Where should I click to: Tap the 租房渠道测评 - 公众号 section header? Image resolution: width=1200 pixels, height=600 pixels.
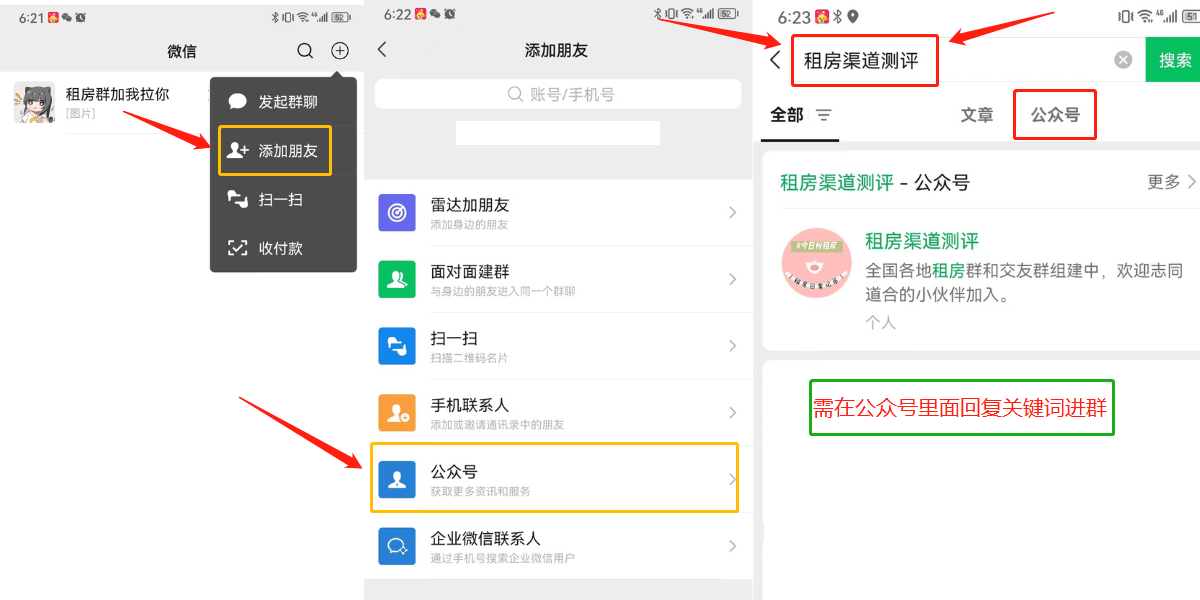click(875, 182)
